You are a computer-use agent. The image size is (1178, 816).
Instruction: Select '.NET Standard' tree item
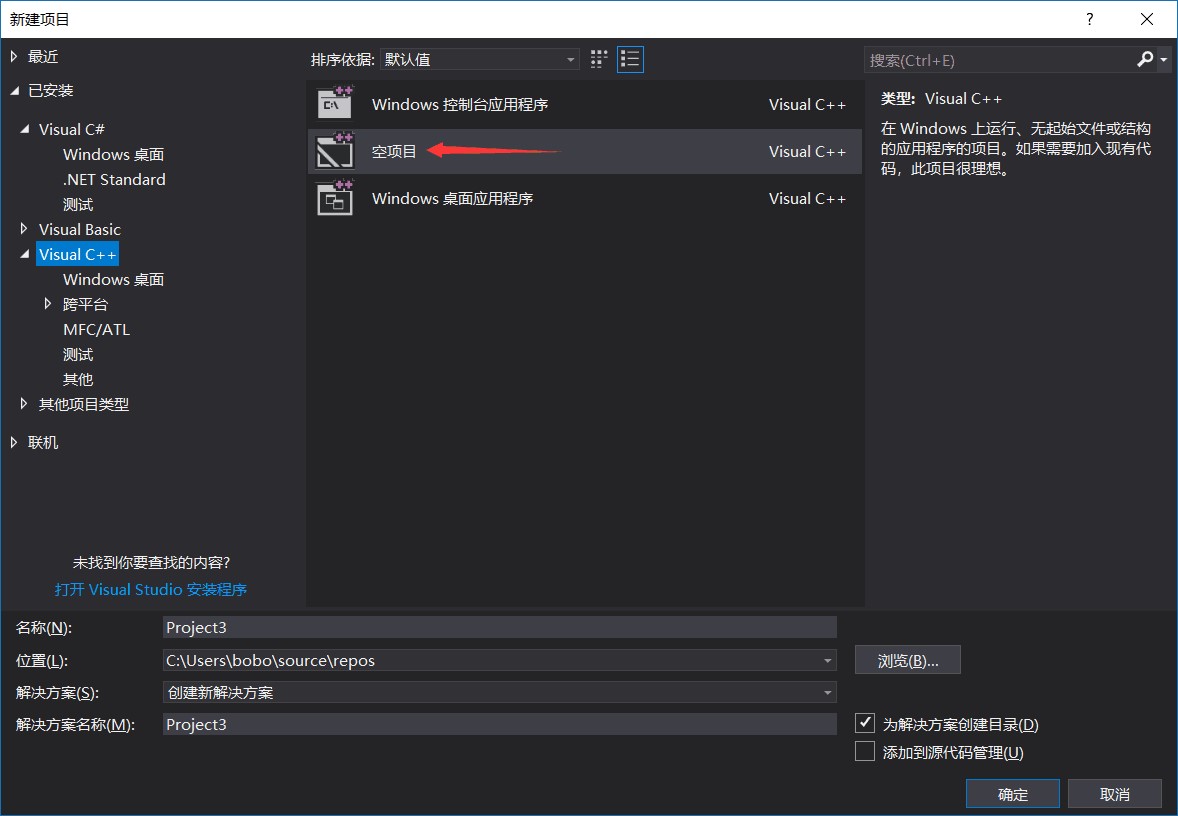tap(114, 180)
